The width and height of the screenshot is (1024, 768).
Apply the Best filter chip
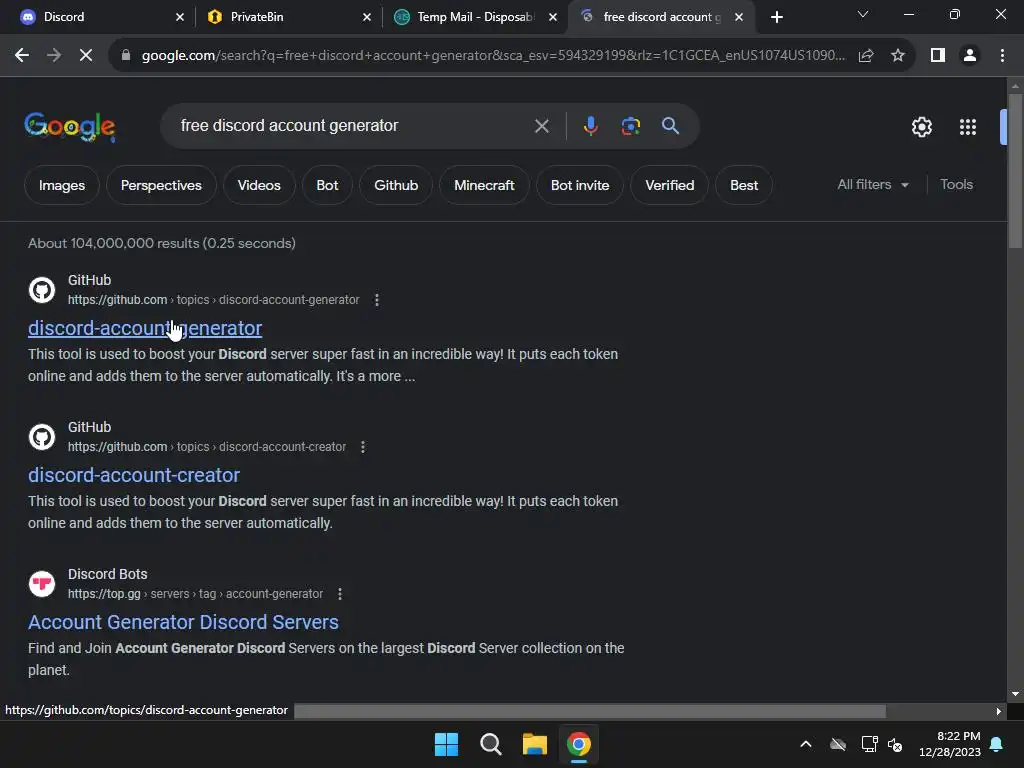pos(744,185)
